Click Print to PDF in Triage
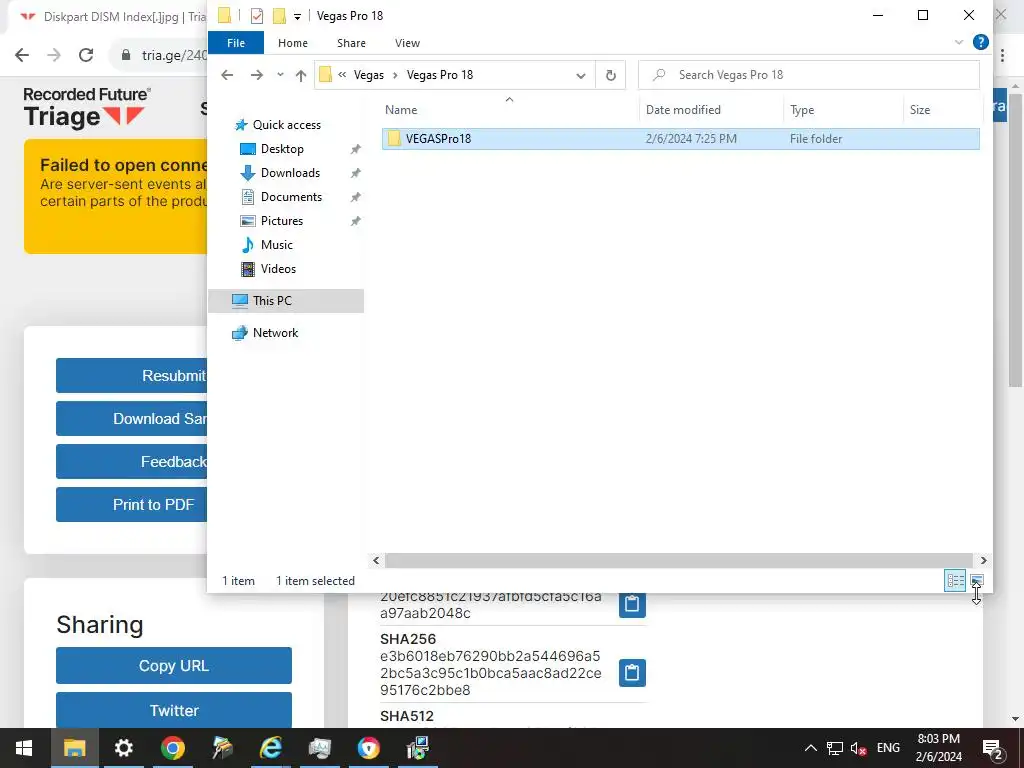 (132, 505)
